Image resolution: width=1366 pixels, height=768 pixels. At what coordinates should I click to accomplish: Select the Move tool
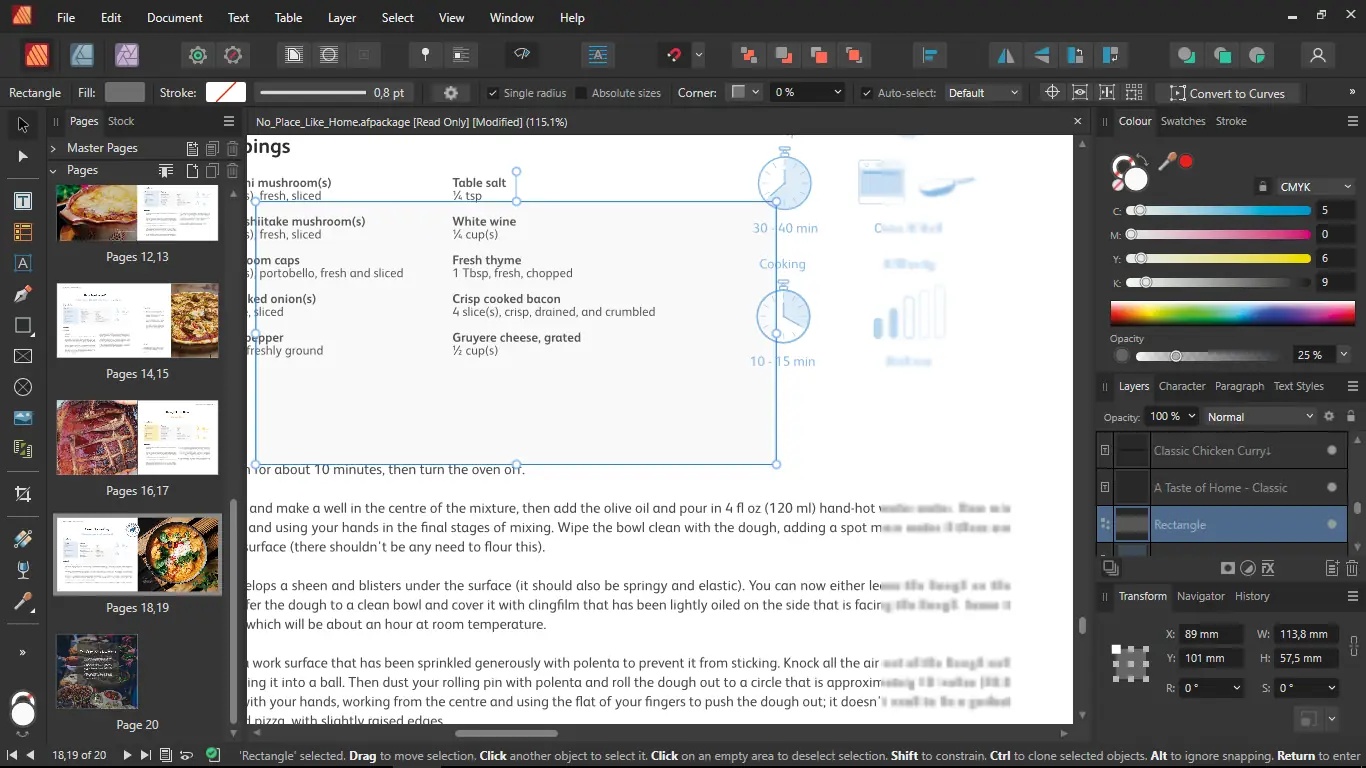[22, 124]
